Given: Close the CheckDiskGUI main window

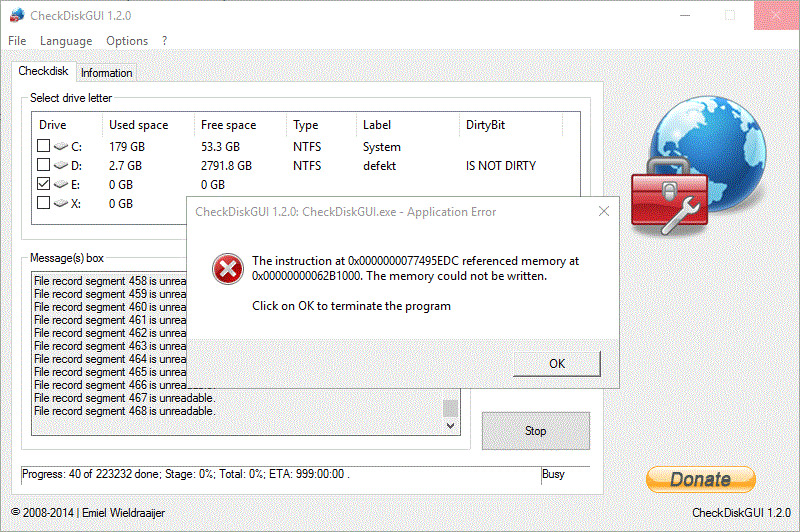Looking at the screenshot, I should coord(776,15).
